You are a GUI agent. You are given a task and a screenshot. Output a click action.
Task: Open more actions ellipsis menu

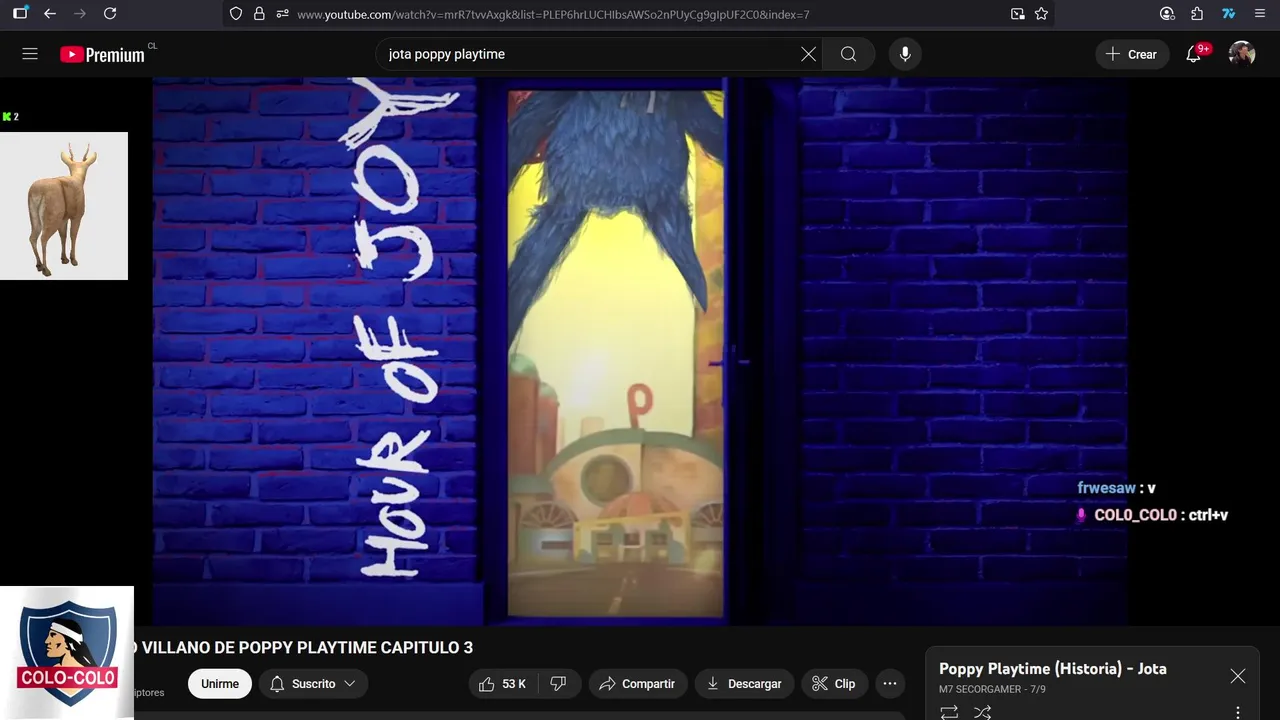pos(890,684)
